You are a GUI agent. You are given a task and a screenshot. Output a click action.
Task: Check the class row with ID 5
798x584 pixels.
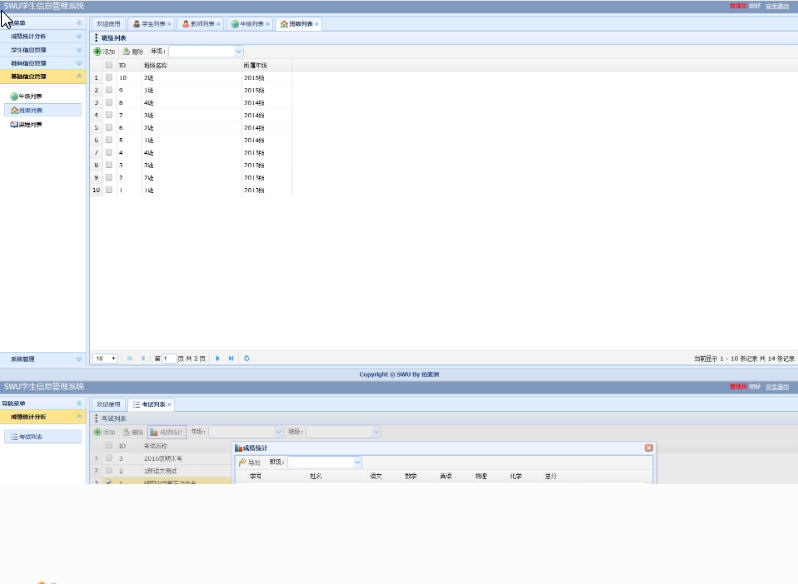point(109,140)
